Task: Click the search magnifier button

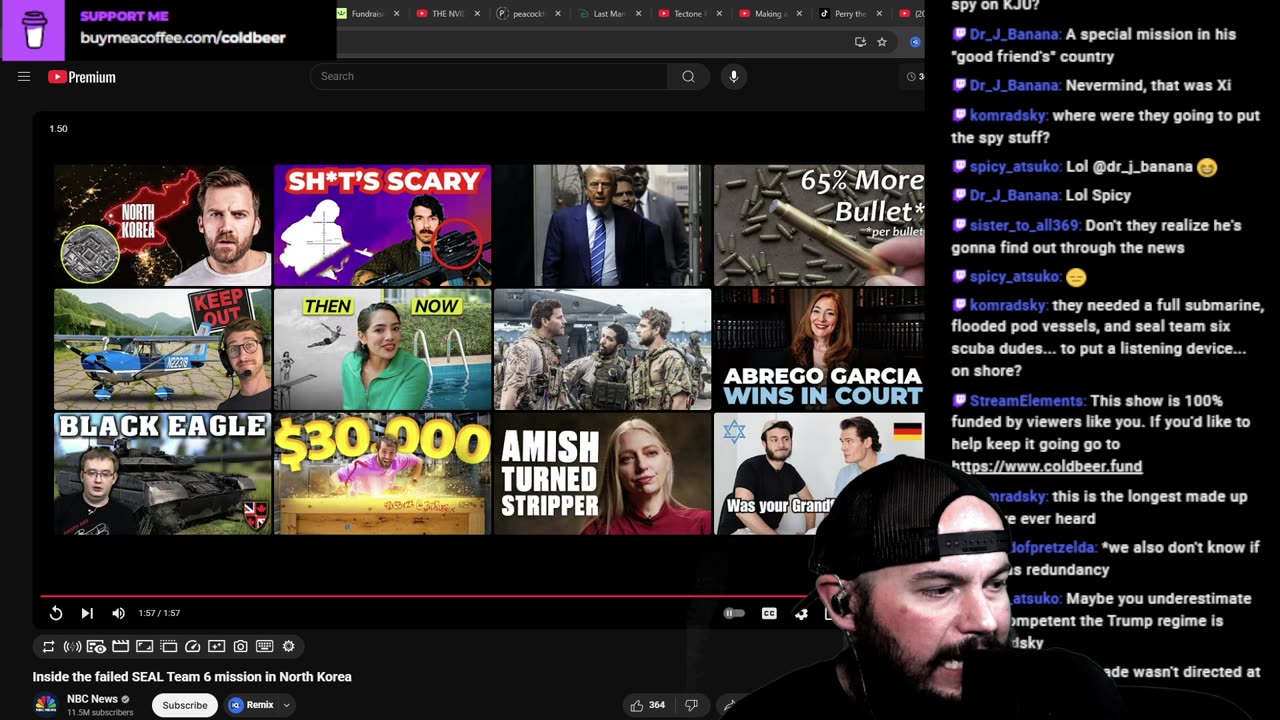Action: click(x=688, y=76)
